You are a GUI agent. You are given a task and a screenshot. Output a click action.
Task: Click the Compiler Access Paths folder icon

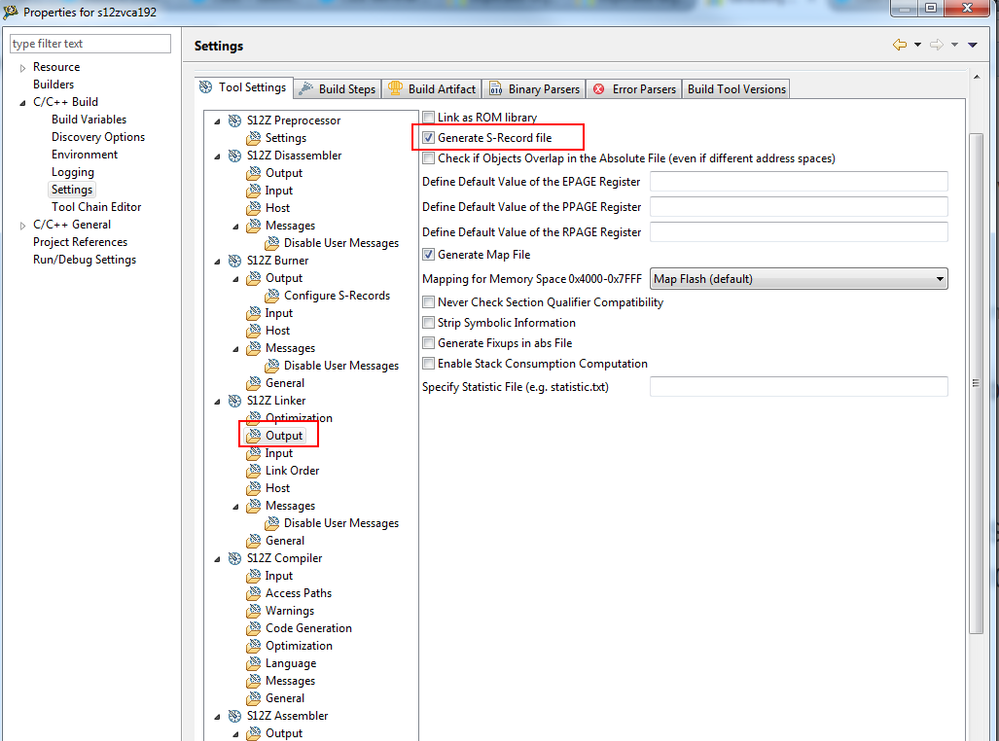(x=254, y=593)
